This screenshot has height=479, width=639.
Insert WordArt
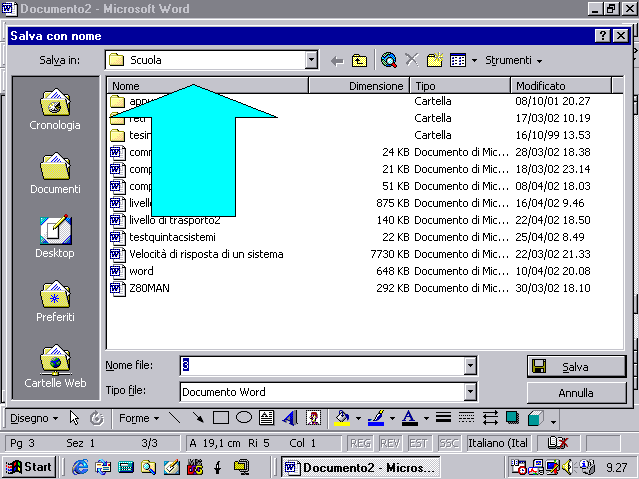pyautogui.click(x=290, y=418)
